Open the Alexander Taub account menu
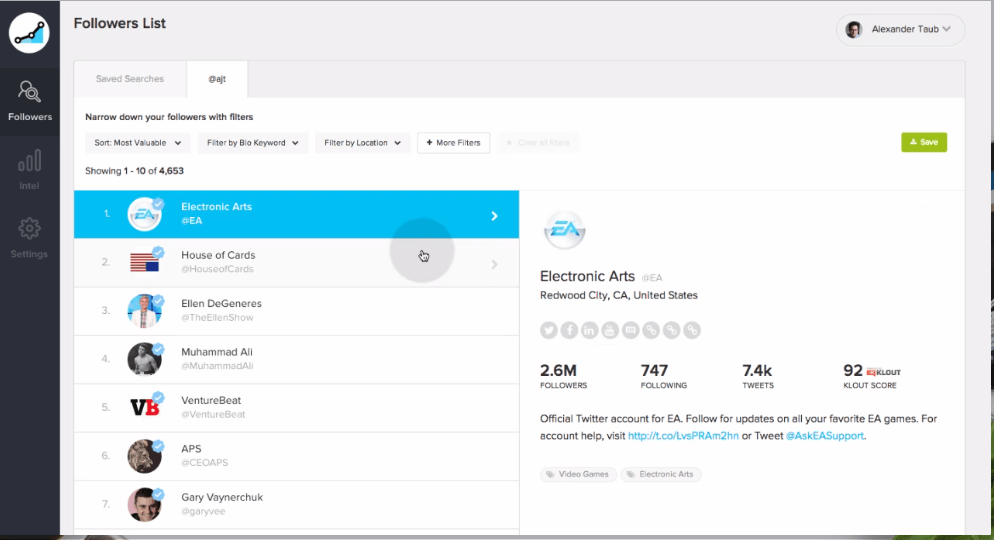Screen dimensions: 994x540 (900, 29)
